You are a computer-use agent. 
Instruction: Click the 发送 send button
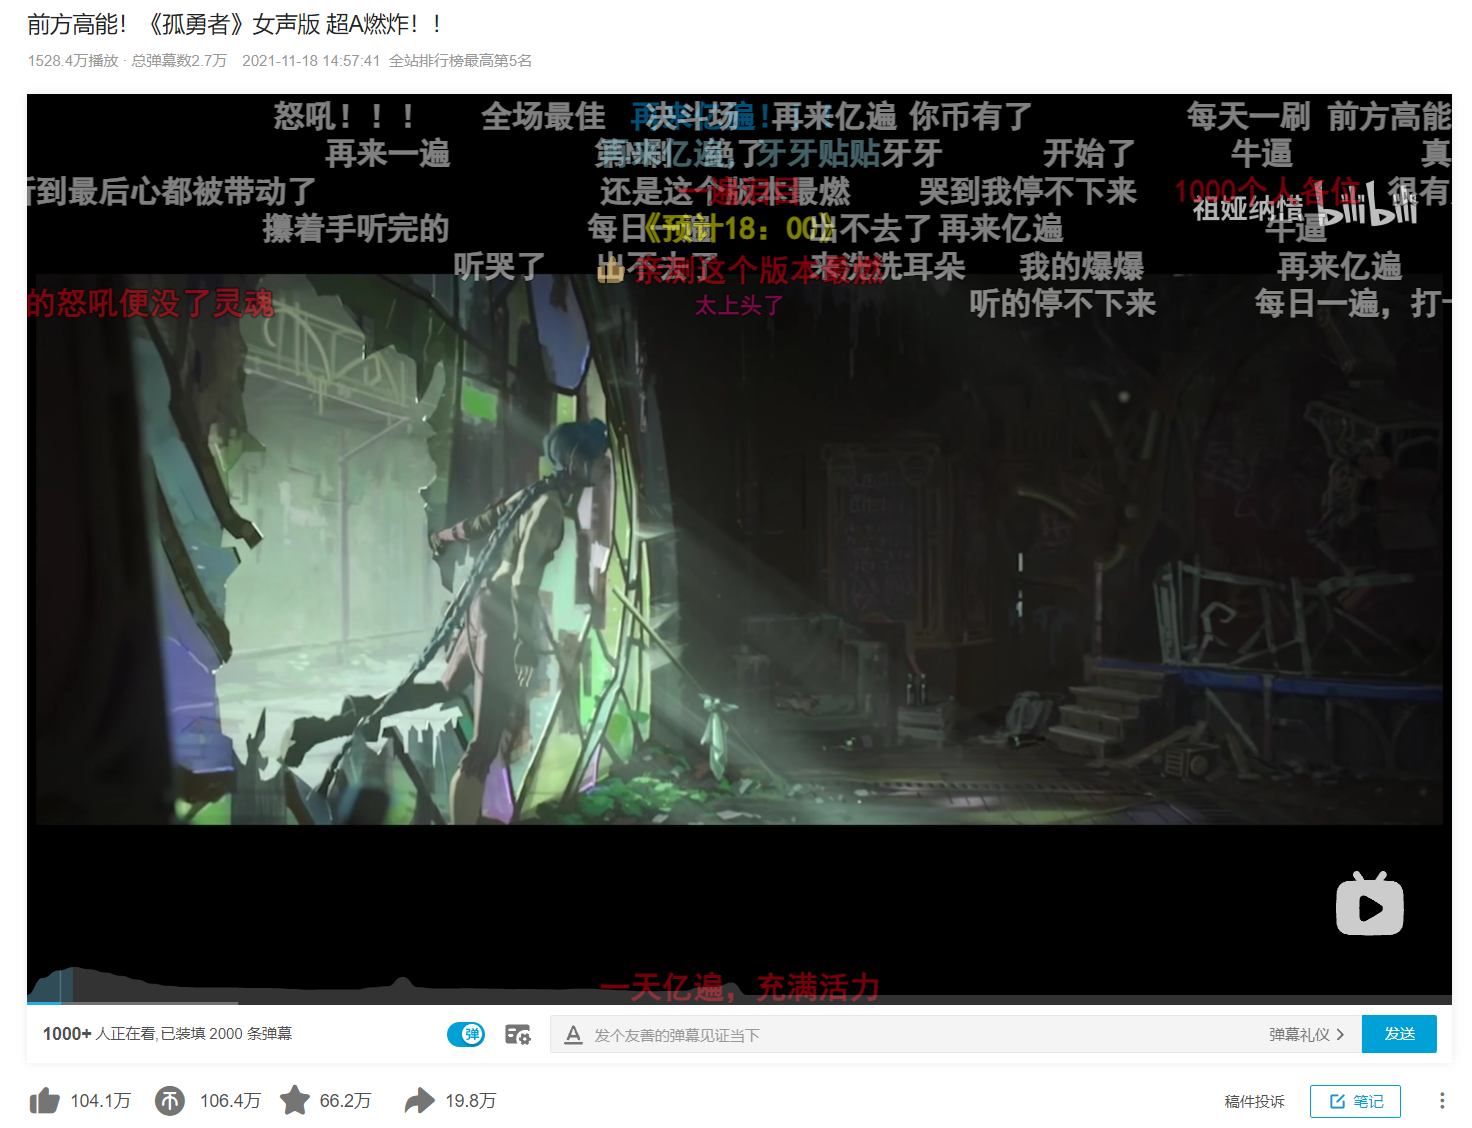[1399, 1034]
